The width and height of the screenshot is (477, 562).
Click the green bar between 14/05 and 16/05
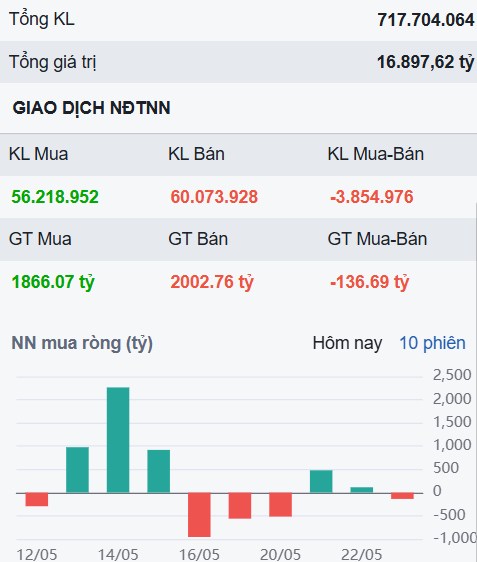[159, 471]
